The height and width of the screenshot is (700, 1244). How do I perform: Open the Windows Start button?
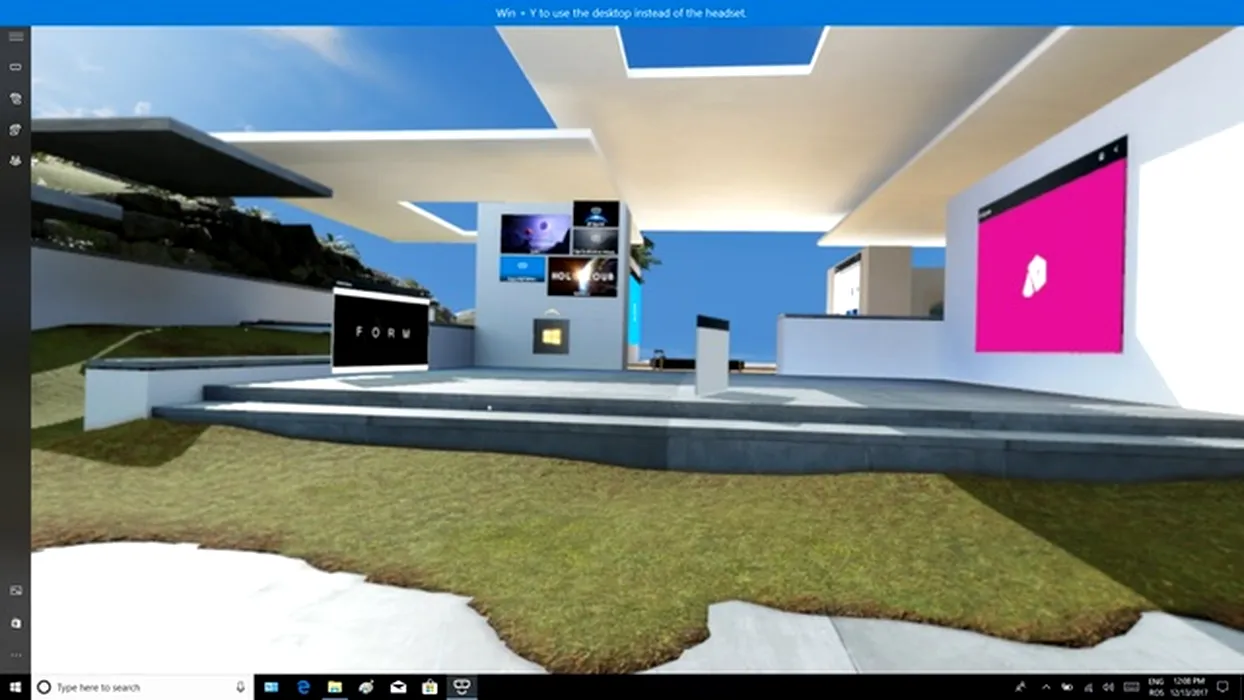pos(15,687)
